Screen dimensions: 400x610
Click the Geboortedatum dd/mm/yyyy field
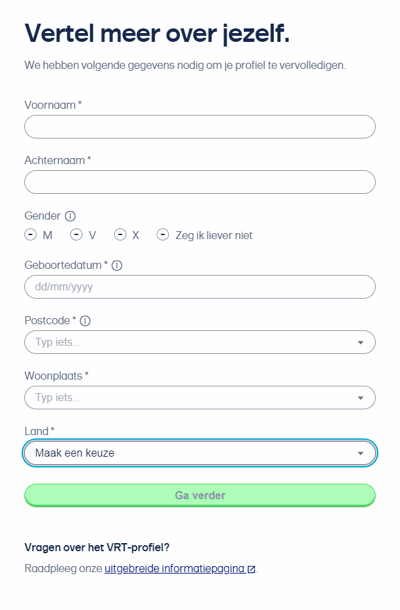coord(200,287)
